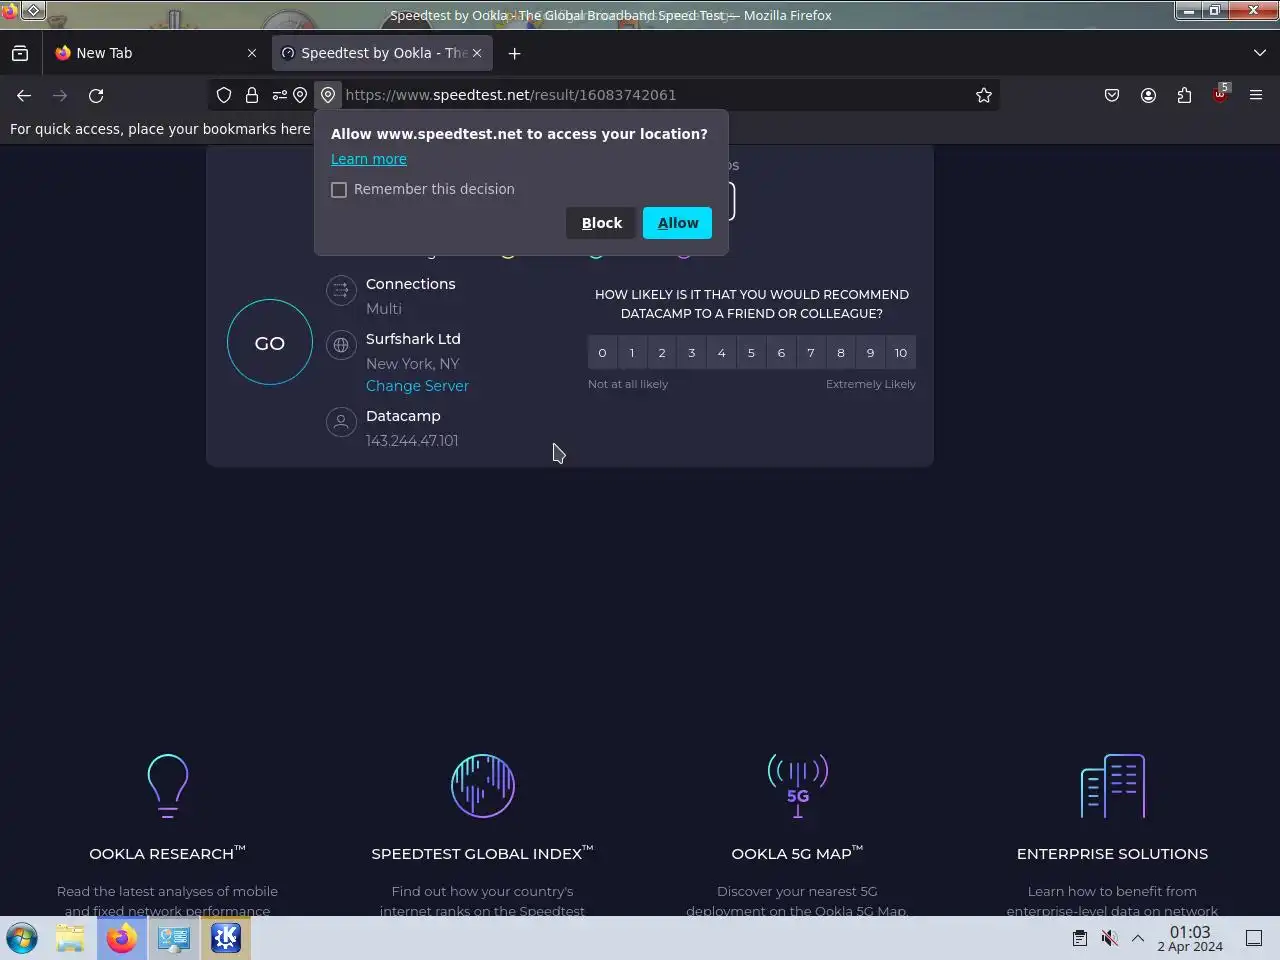This screenshot has width=1280, height=960.
Task: Click the Datacamp user icon
Action: (341, 422)
